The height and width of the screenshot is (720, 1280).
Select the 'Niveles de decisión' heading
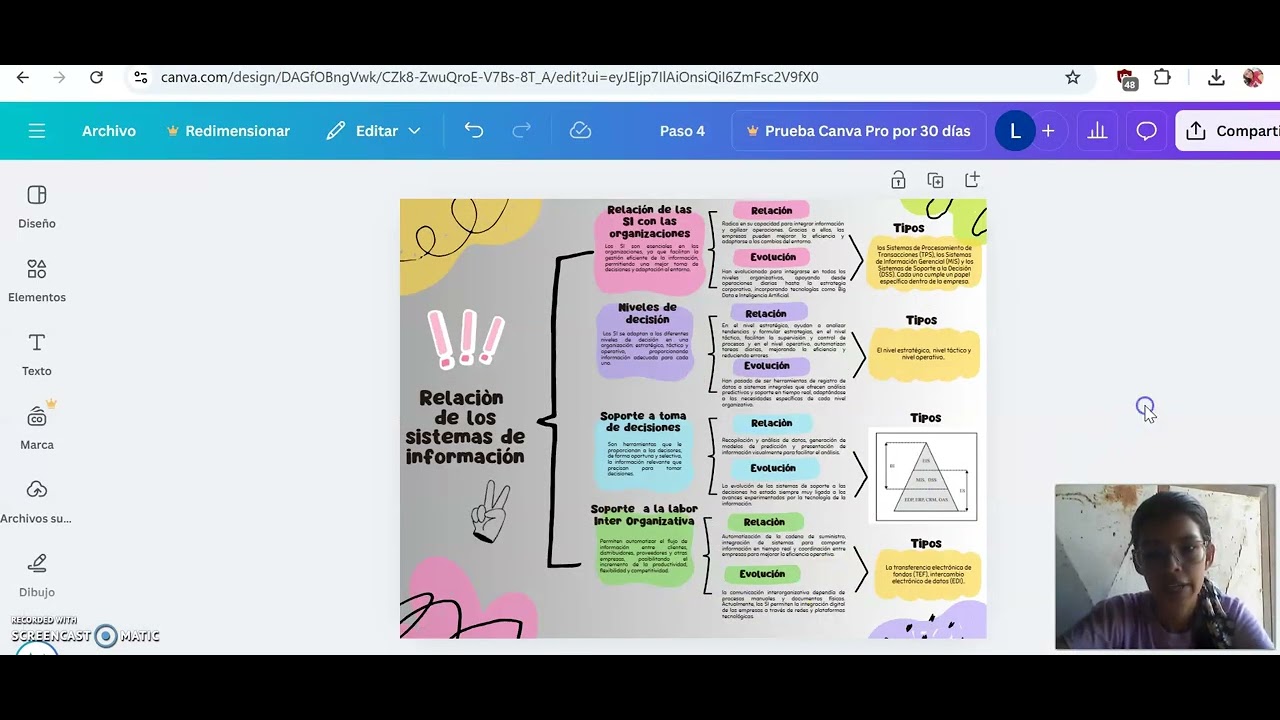click(x=647, y=313)
